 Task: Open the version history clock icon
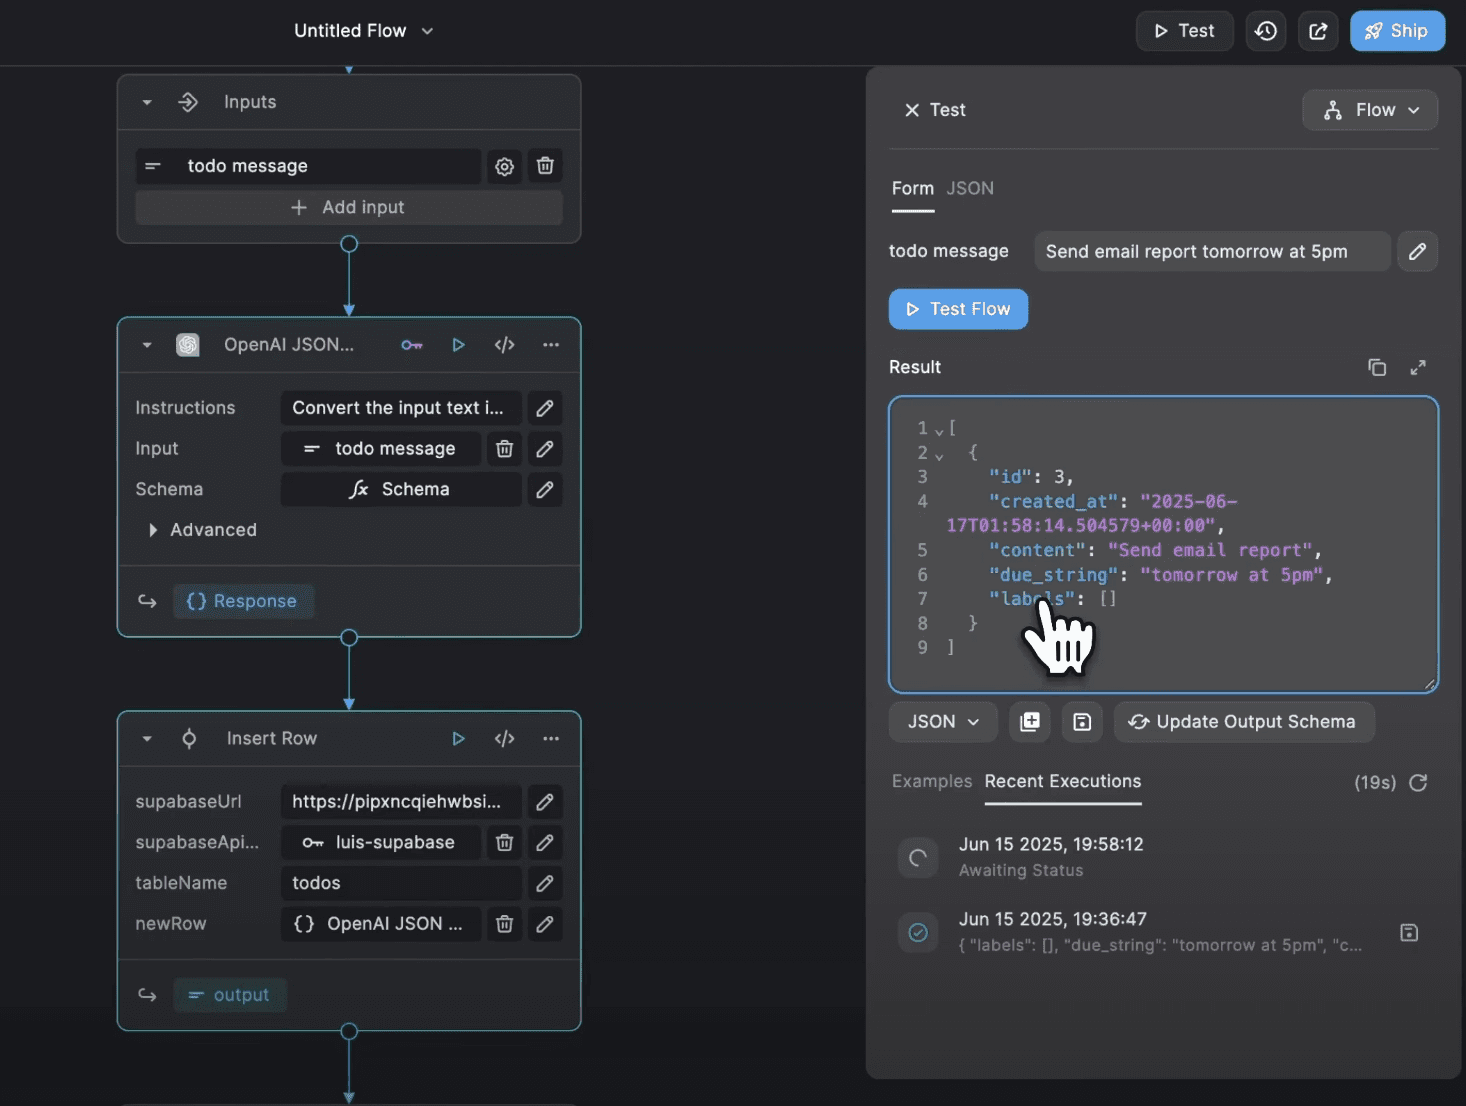(1266, 31)
